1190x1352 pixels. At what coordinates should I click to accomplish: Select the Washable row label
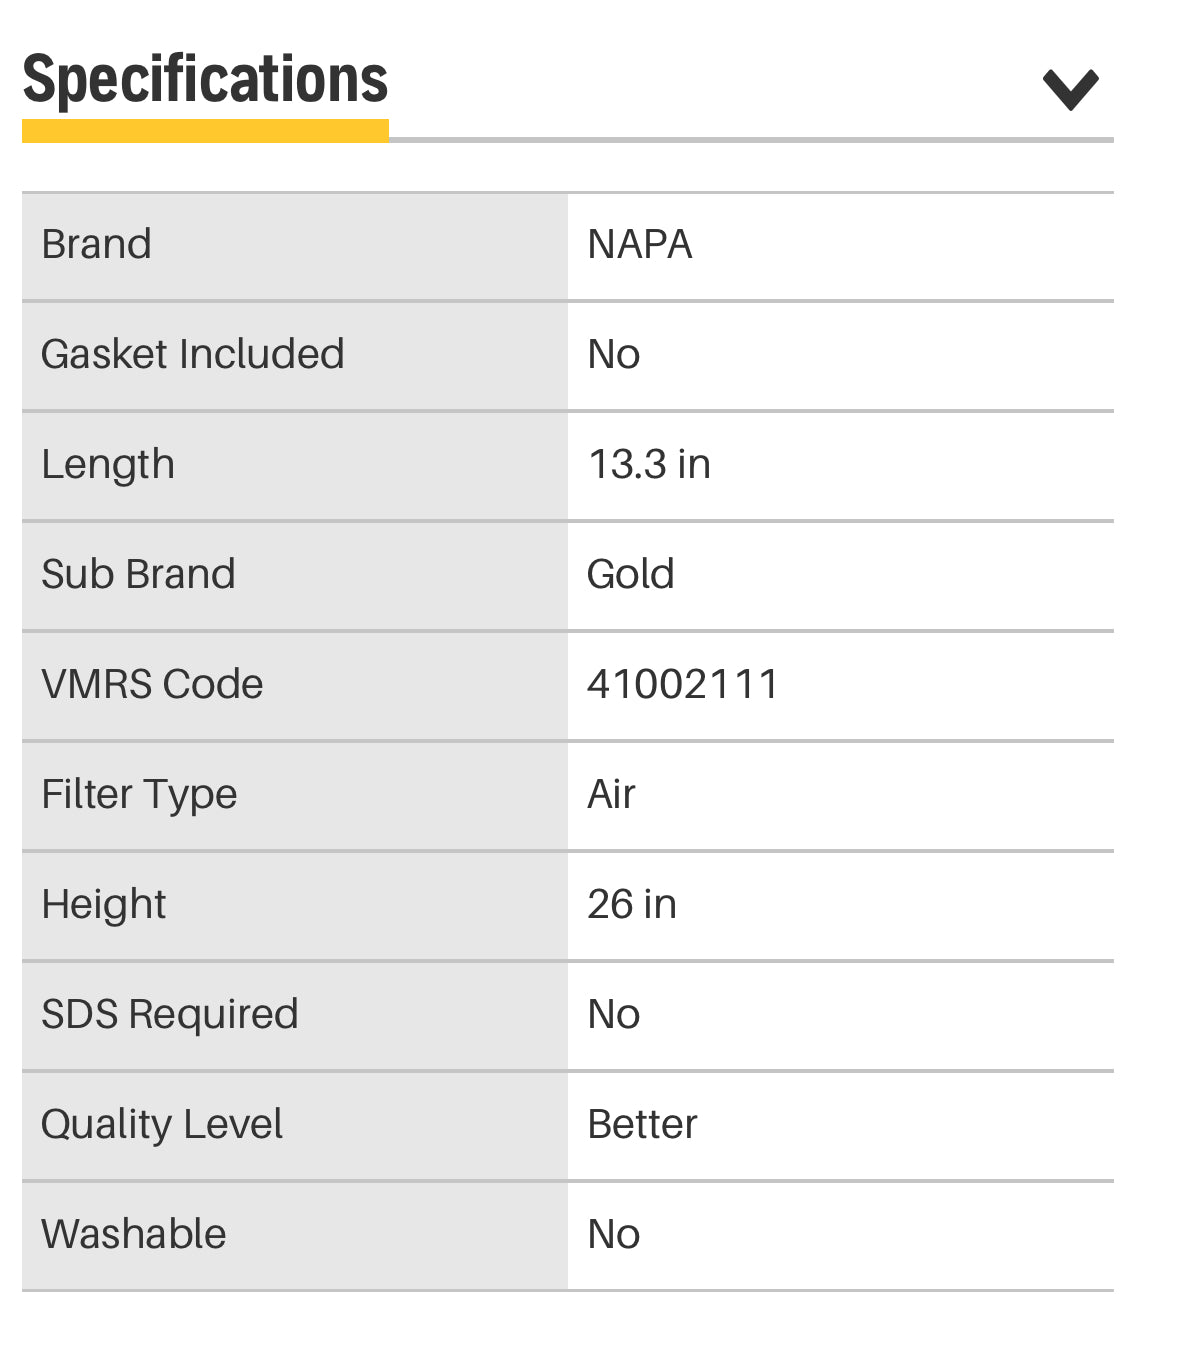[133, 1234]
